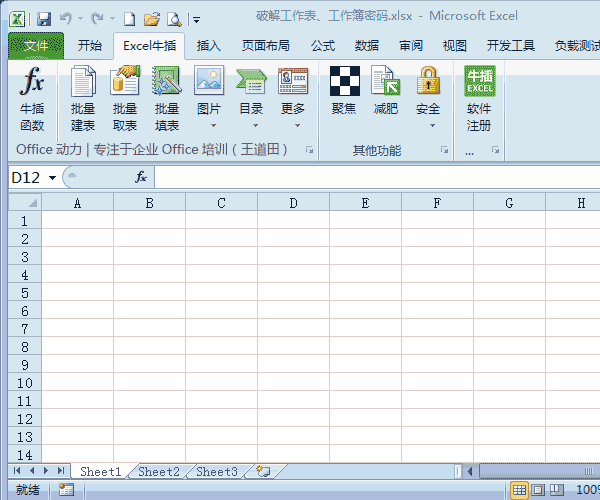Click inside the formula bar
The width and height of the screenshot is (600, 500).
coord(377,178)
